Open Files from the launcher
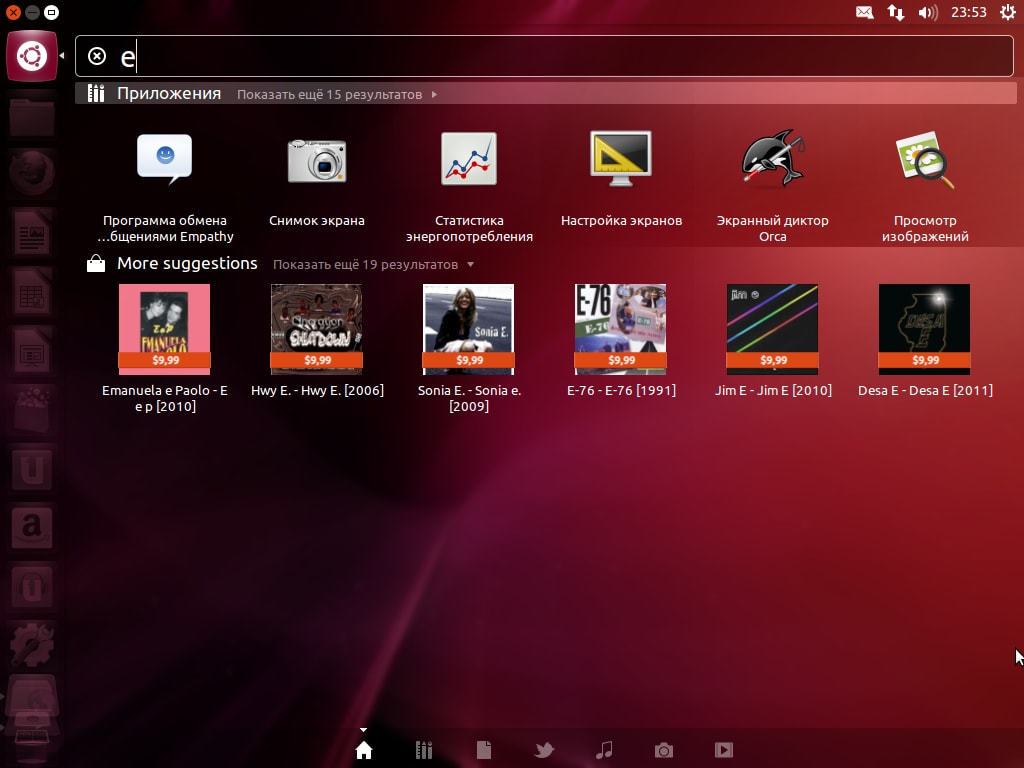Image resolution: width=1024 pixels, height=768 pixels. pyautogui.click(x=31, y=118)
